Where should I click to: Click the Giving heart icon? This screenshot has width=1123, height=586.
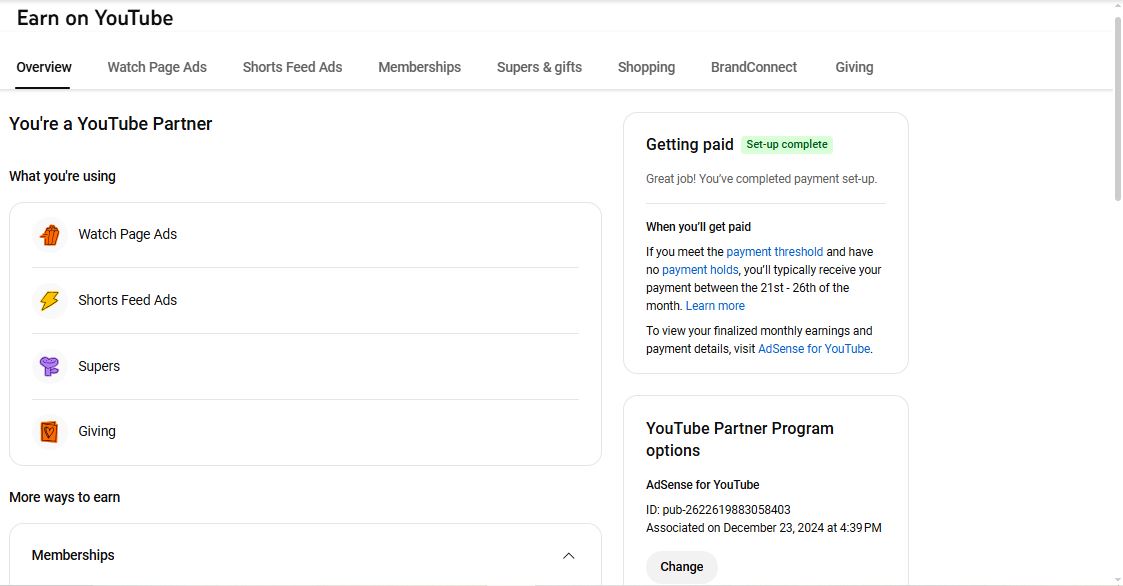pyautogui.click(x=49, y=432)
